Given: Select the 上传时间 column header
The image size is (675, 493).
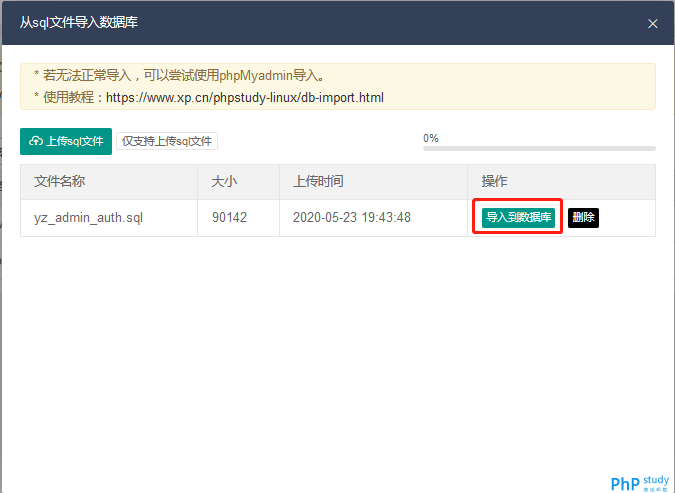Looking at the screenshot, I should click(318, 181).
